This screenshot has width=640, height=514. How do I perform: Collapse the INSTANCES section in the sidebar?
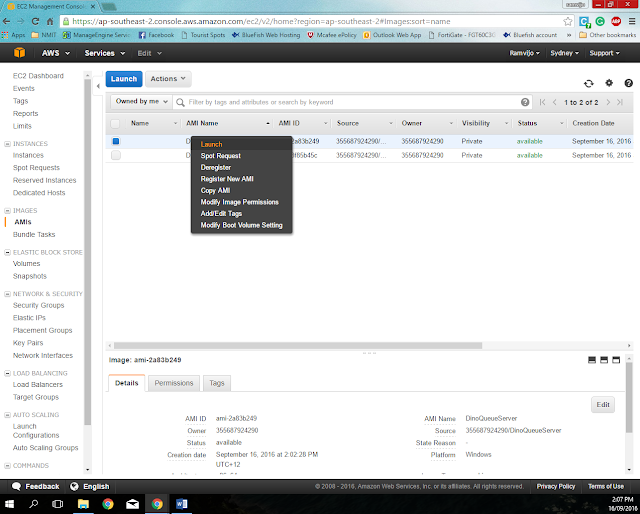(7, 144)
